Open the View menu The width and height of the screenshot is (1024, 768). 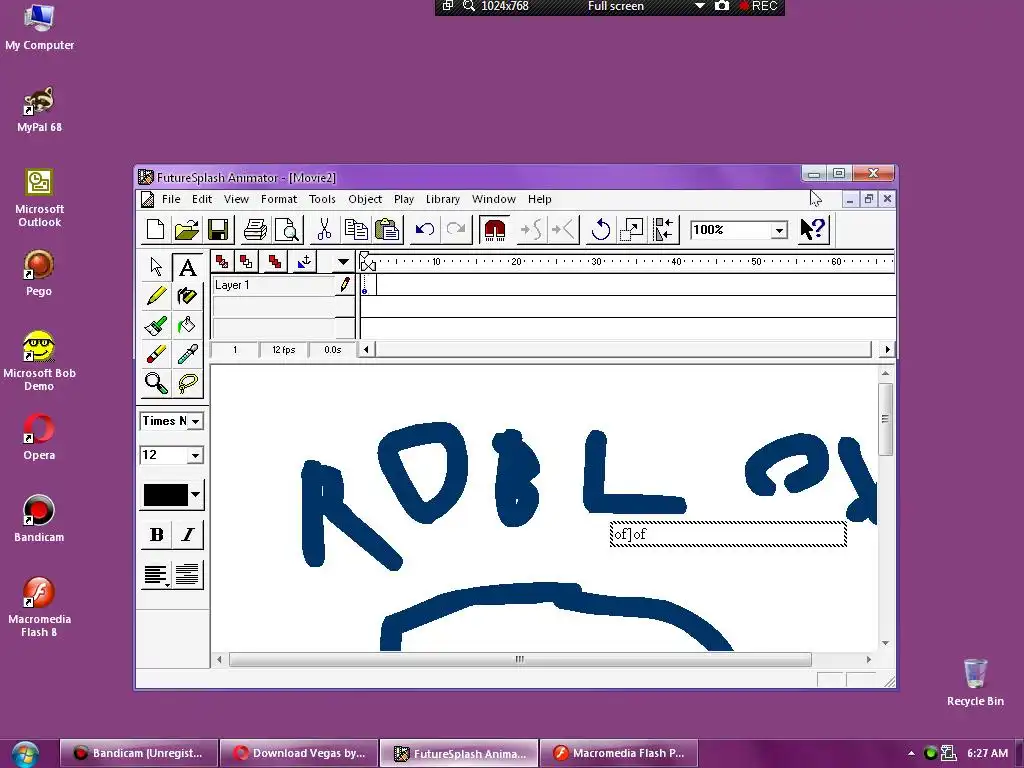click(x=236, y=199)
